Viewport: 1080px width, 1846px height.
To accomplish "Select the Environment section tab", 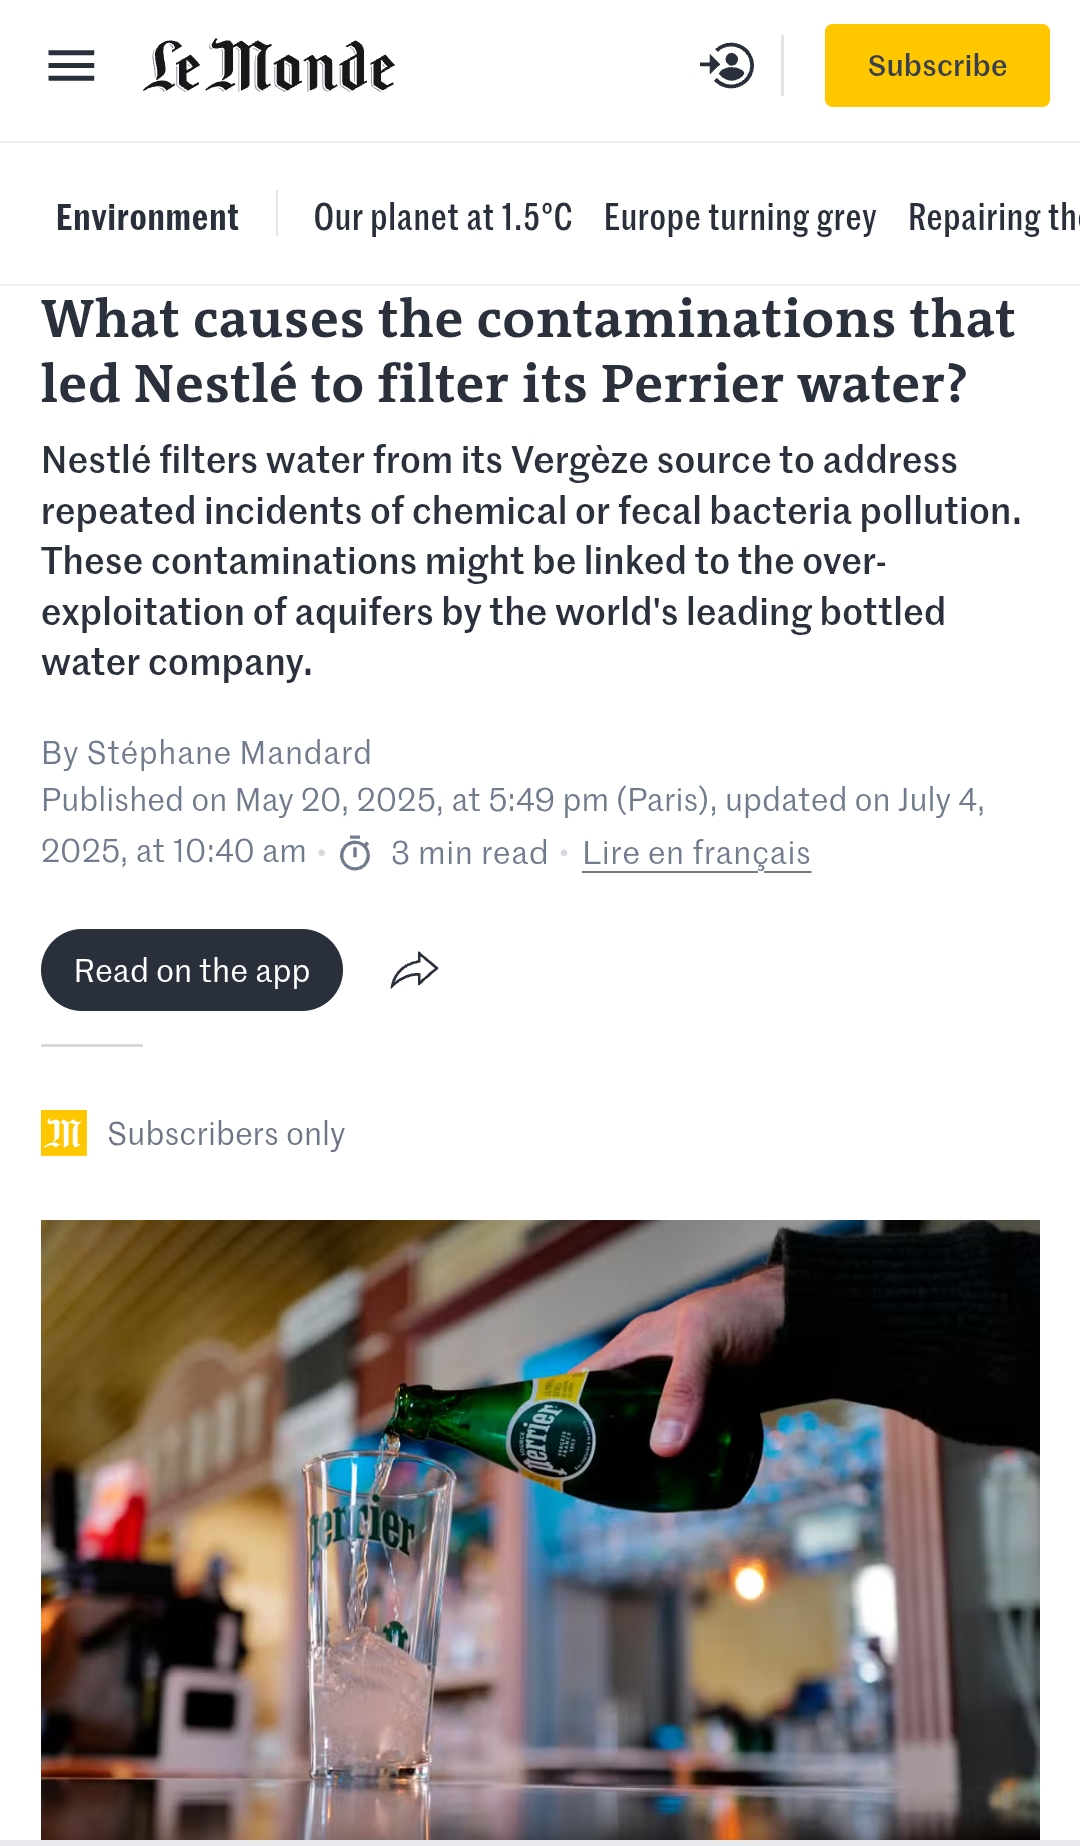I will [x=147, y=217].
